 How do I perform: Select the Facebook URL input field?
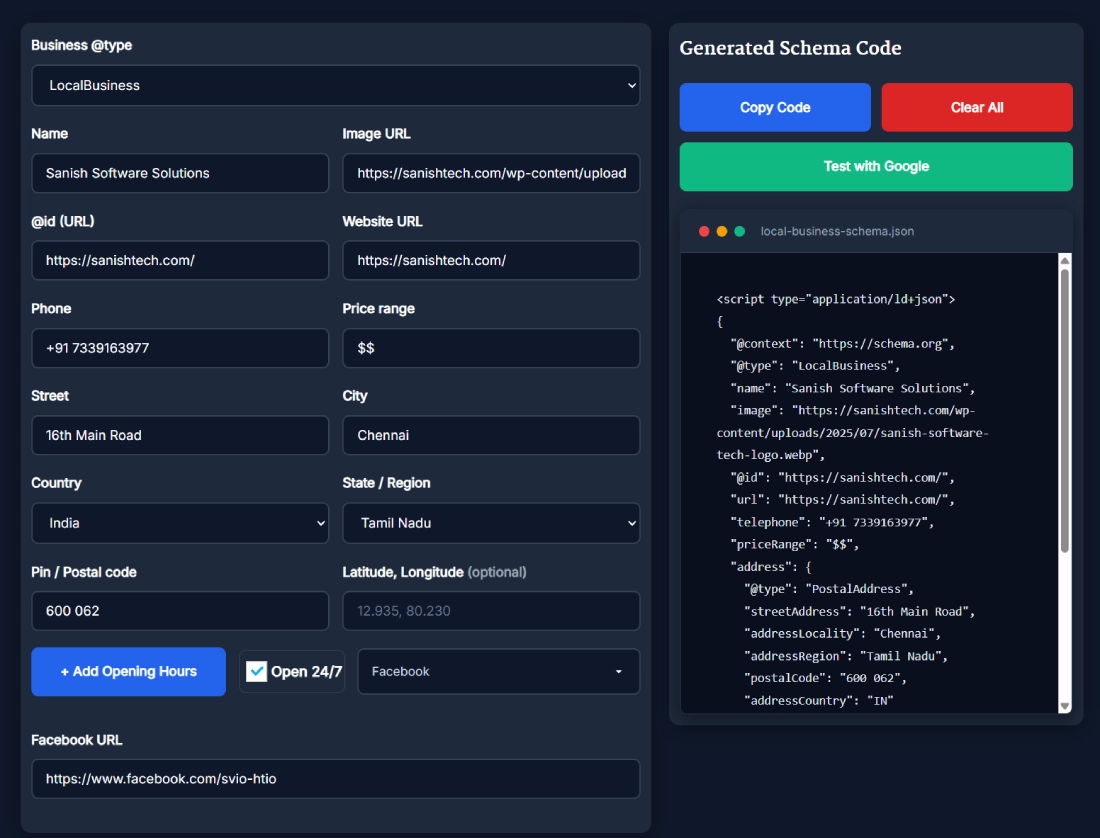tap(336, 779)
